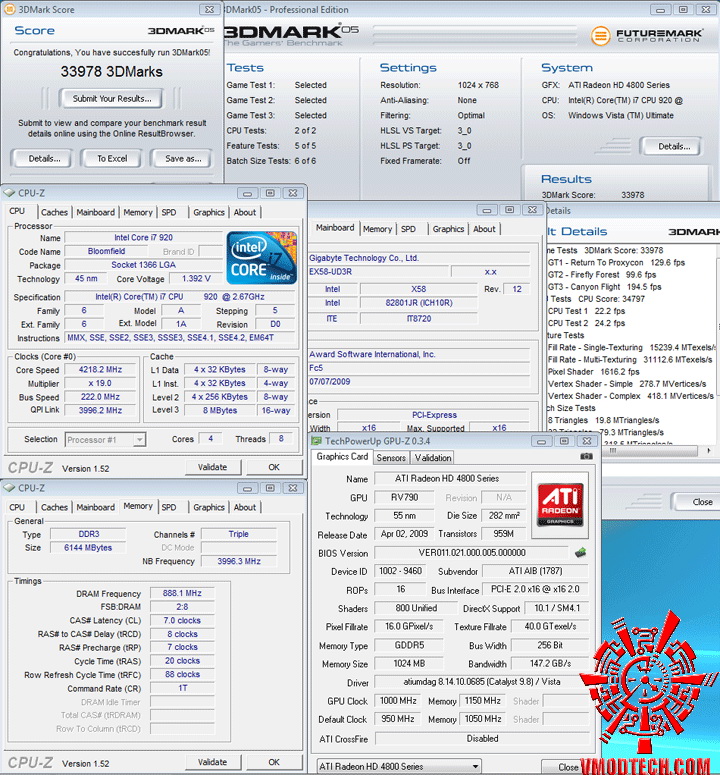Open CPU tab in bottom CPU-Z window

17,507
